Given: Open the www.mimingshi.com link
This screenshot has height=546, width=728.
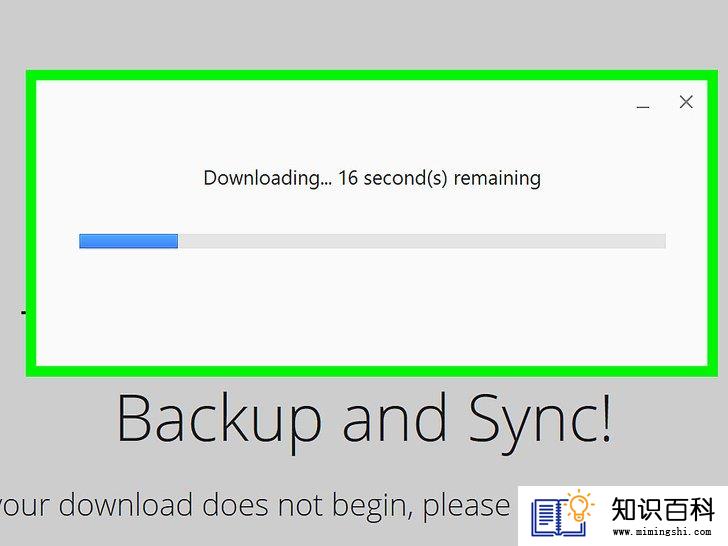Looking at the screenshot, I should pos(662,531).
